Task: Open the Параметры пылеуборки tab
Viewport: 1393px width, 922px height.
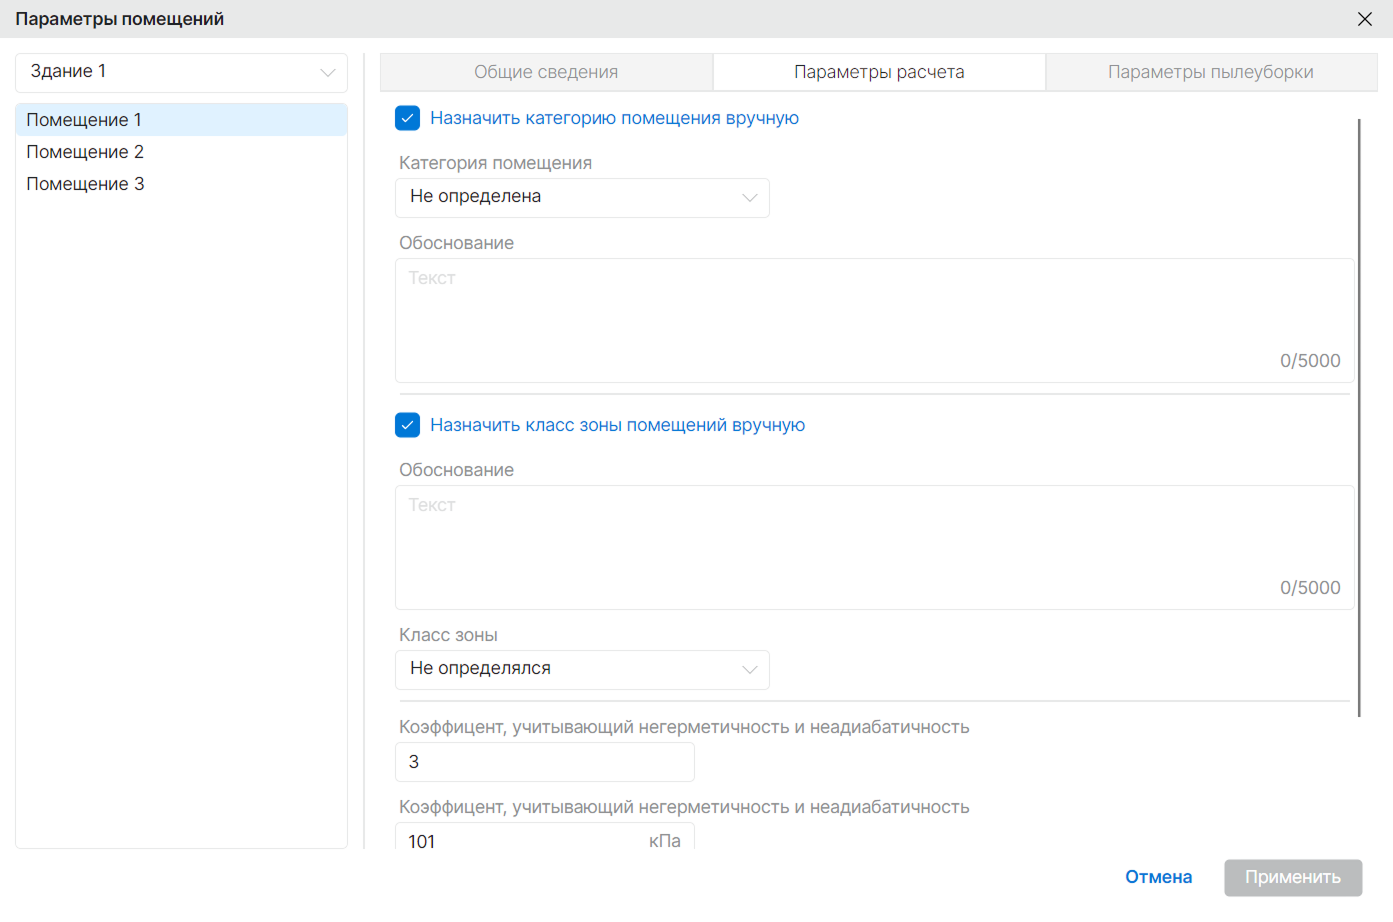Action: pyautogui.click(x=1211, y=72)
